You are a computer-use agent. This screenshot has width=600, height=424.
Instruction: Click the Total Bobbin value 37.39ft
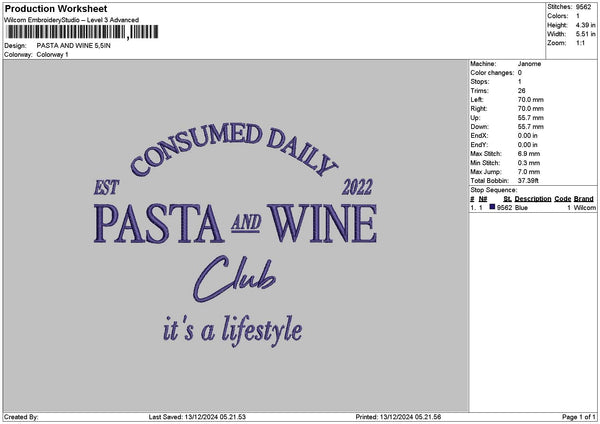coord(528,181)
